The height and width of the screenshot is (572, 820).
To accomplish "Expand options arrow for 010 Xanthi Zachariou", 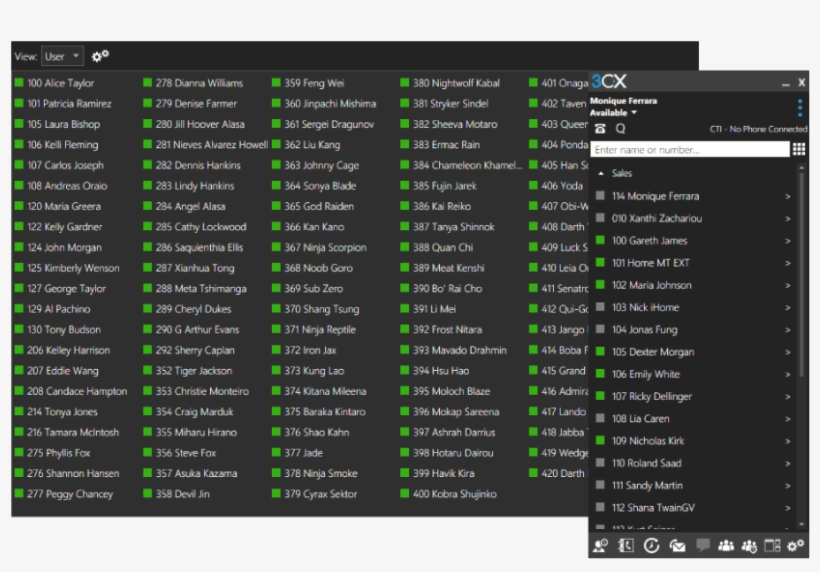I will click(x=788, y=219).
